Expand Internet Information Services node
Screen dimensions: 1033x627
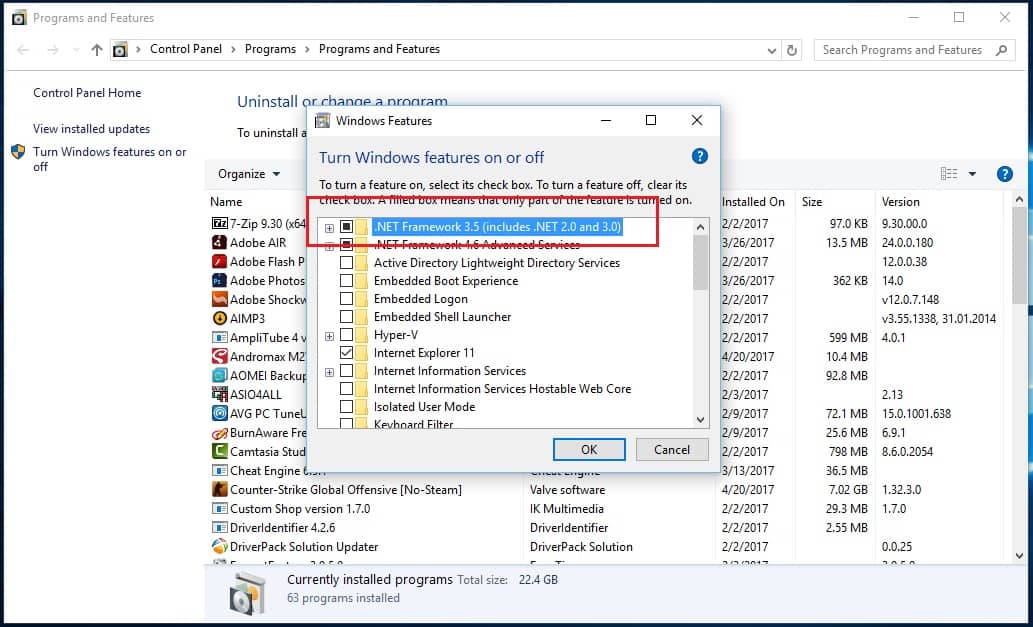tap(329, 372)
